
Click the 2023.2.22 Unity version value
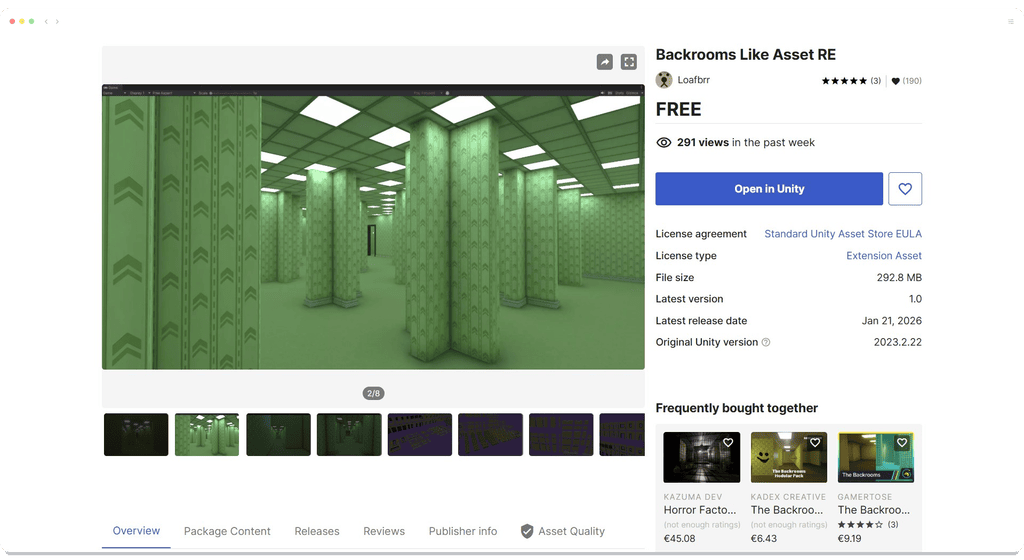898,342
